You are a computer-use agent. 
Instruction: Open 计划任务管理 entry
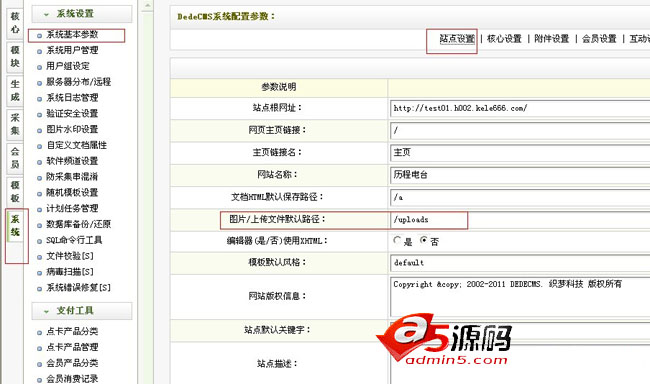coord(72,208)
